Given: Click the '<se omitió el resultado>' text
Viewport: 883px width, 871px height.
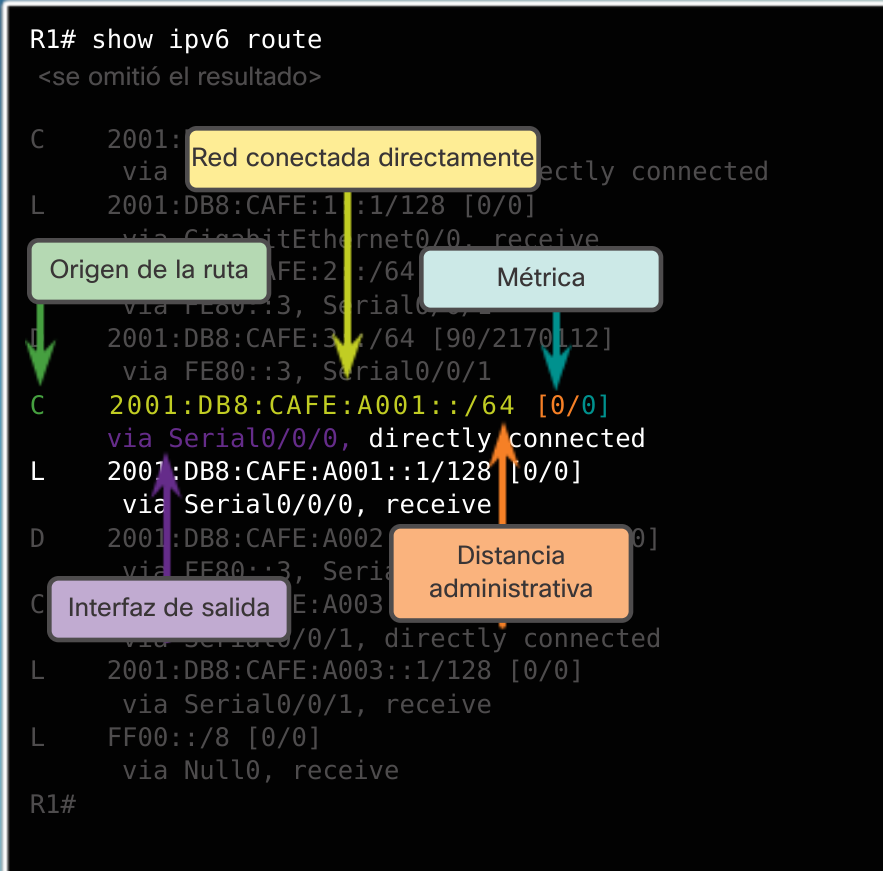Looking at the screenshot, I should click(180, 77).
